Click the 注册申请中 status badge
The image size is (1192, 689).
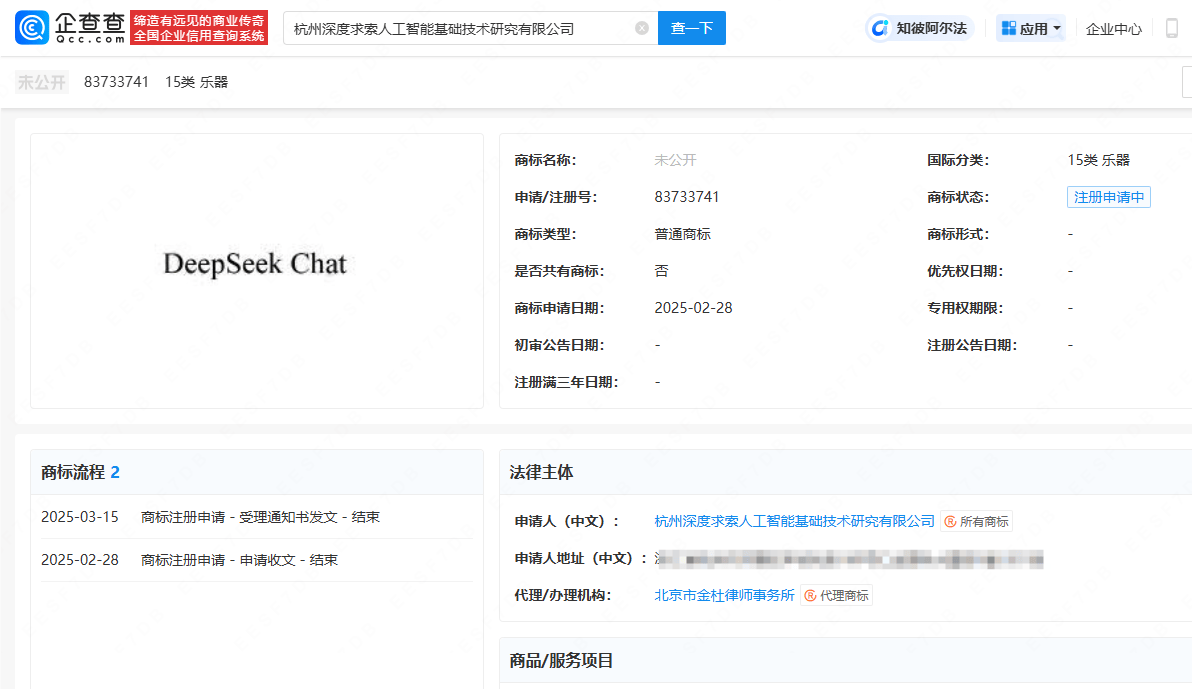pos(1108,197)
